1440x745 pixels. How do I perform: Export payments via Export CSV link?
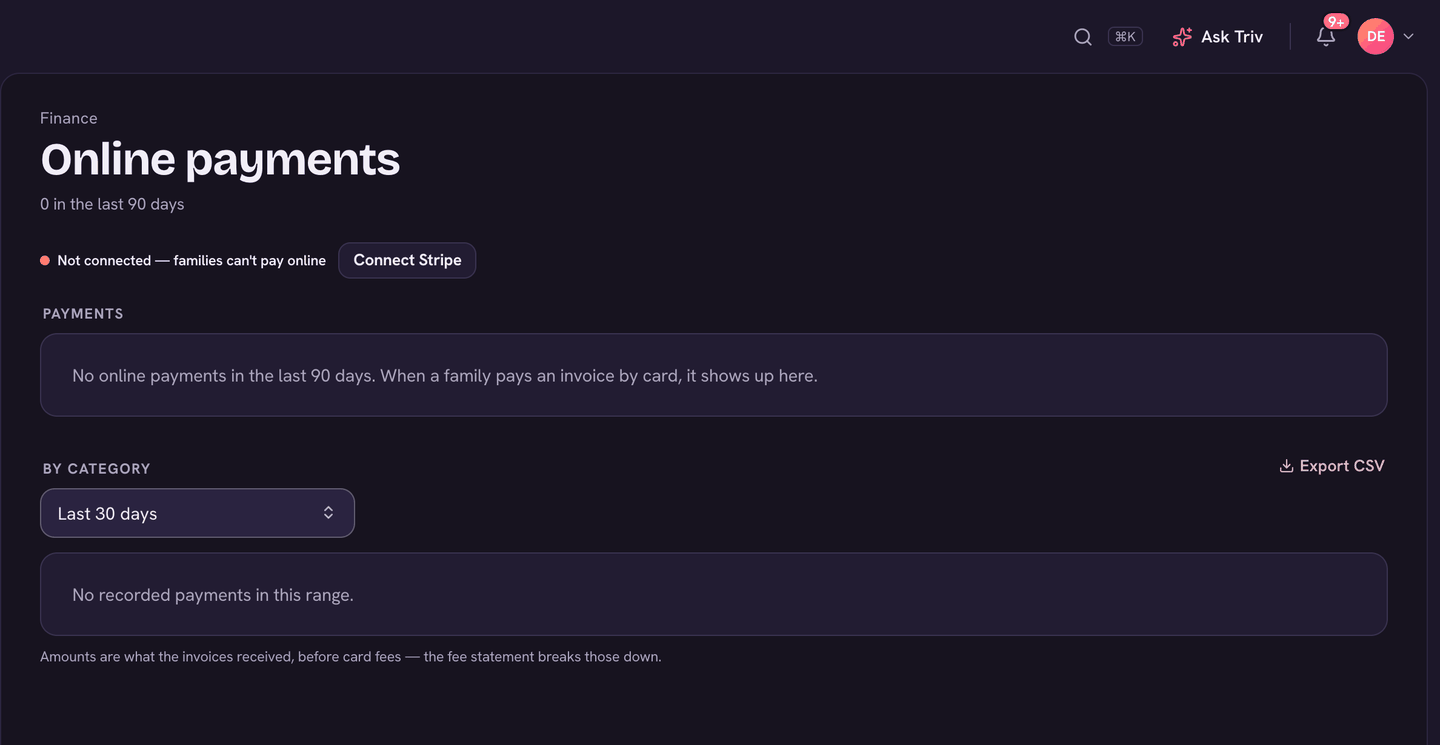[x=1332, y=466]
